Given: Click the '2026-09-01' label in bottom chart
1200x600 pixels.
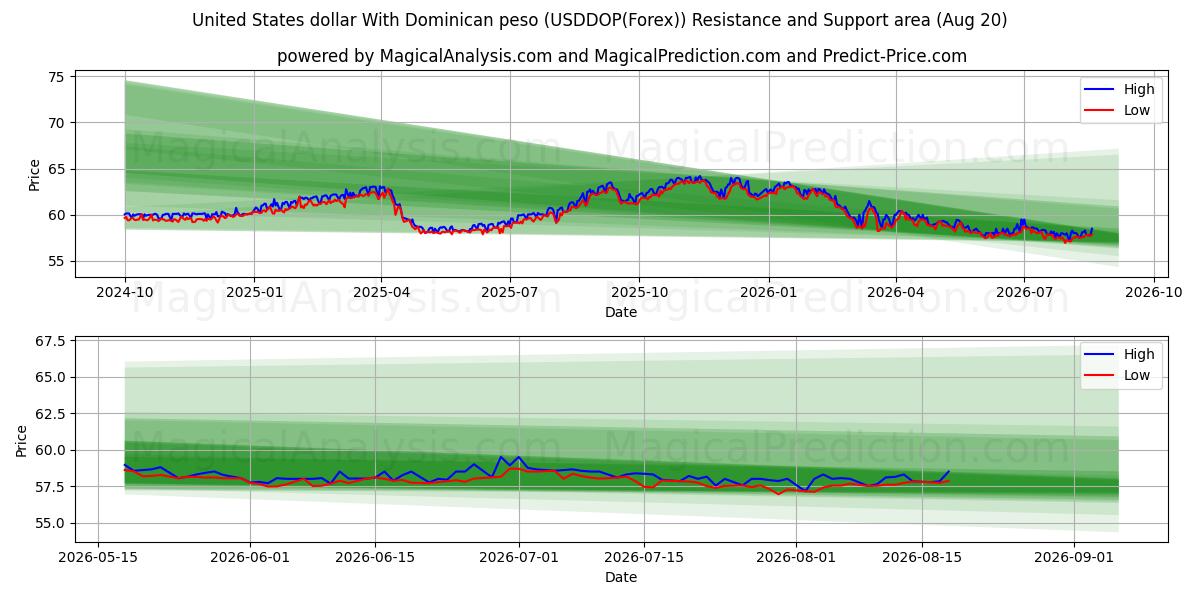Looking at the screenshot, I should click(x=1074, y=558).
